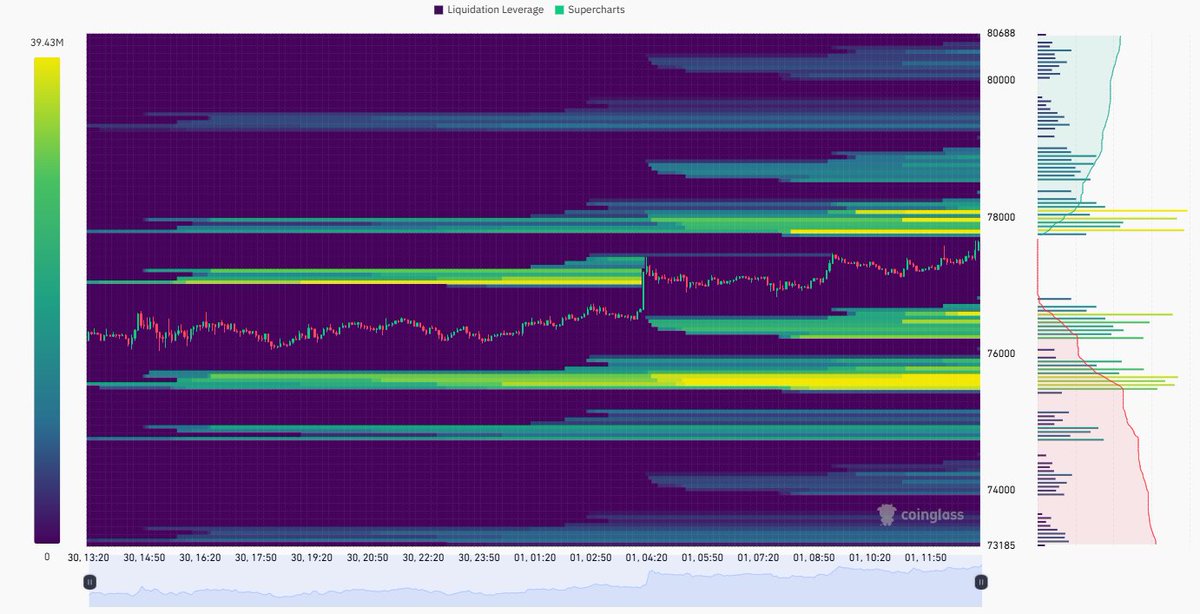Click the 01, 08:50 time axis label
The height and width of the screenshot is (614, 1200).
(814, 556)
